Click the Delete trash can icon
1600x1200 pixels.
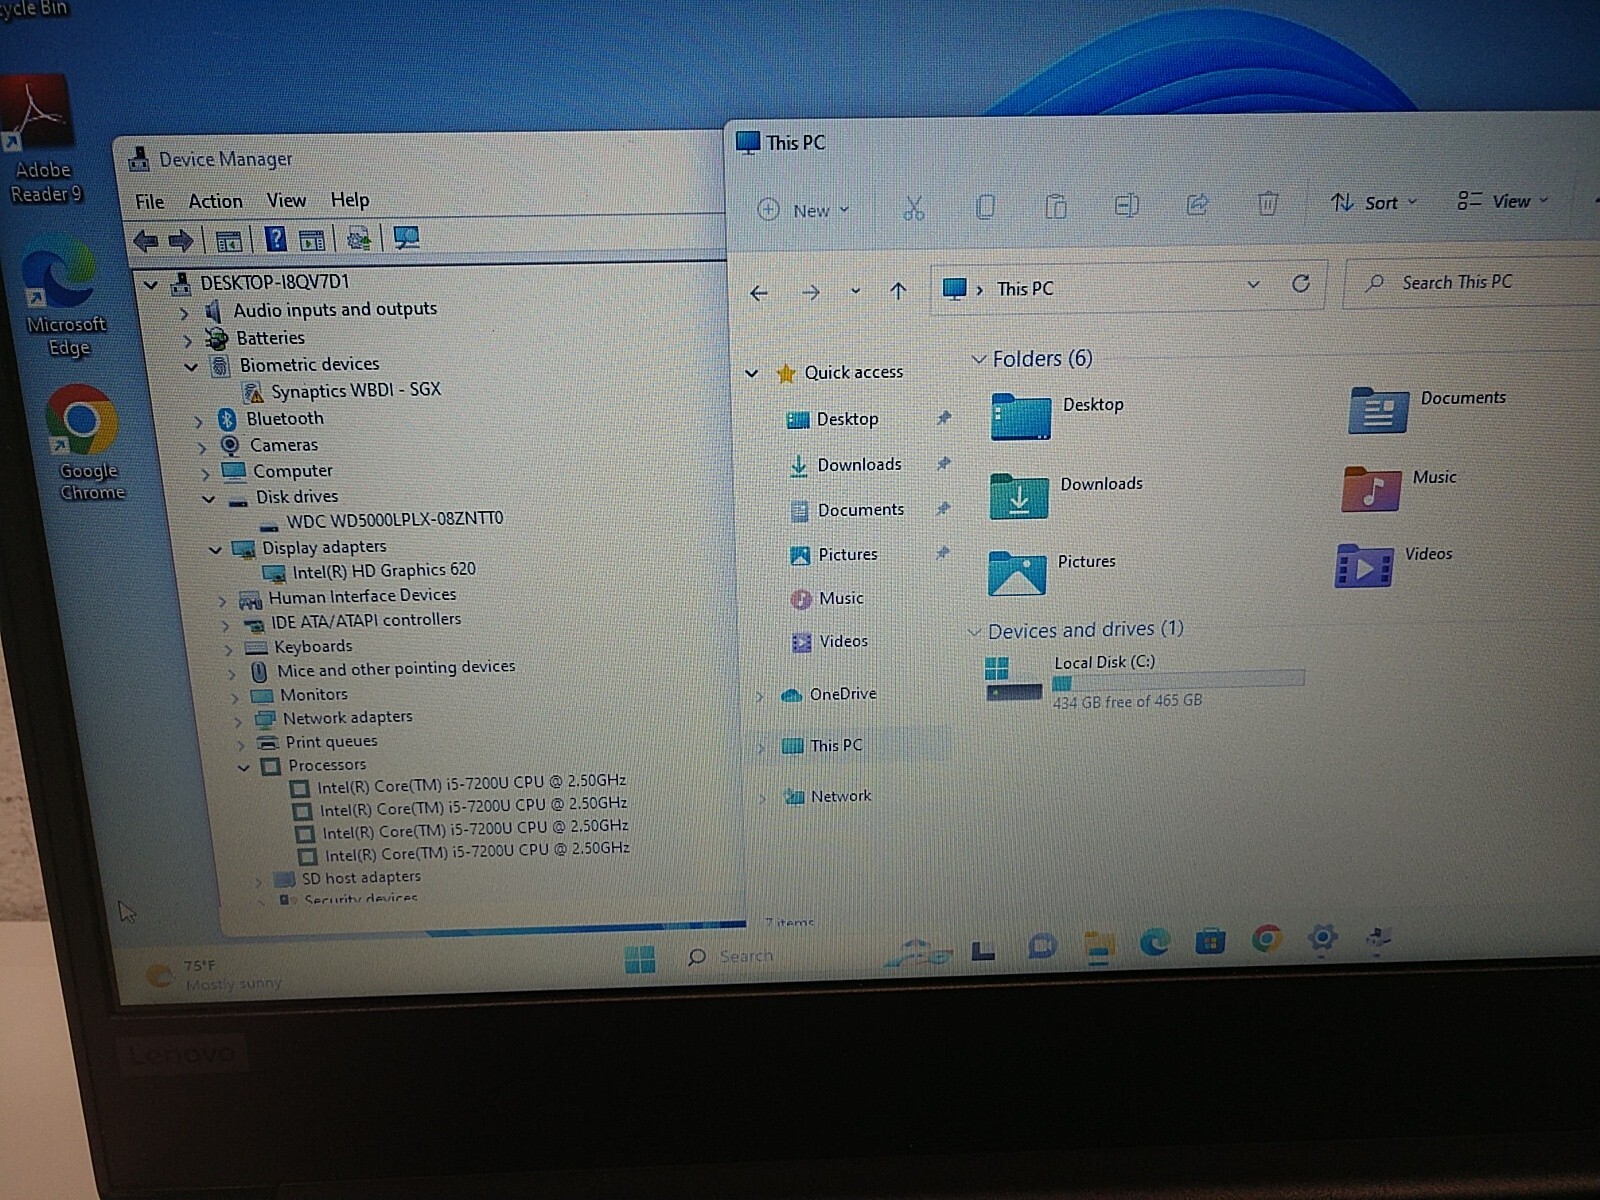point(1267,204)
